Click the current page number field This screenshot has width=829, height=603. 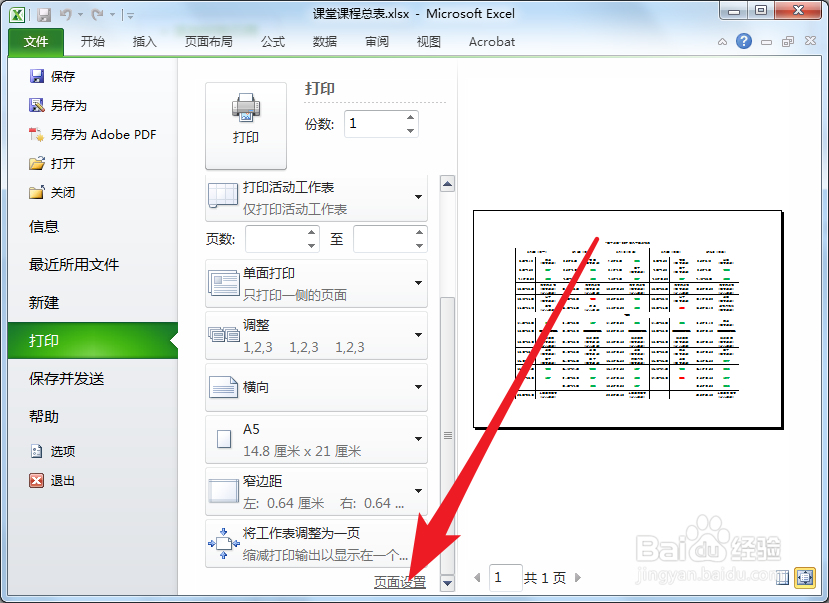pyautogui.click(x=505, y=578)
